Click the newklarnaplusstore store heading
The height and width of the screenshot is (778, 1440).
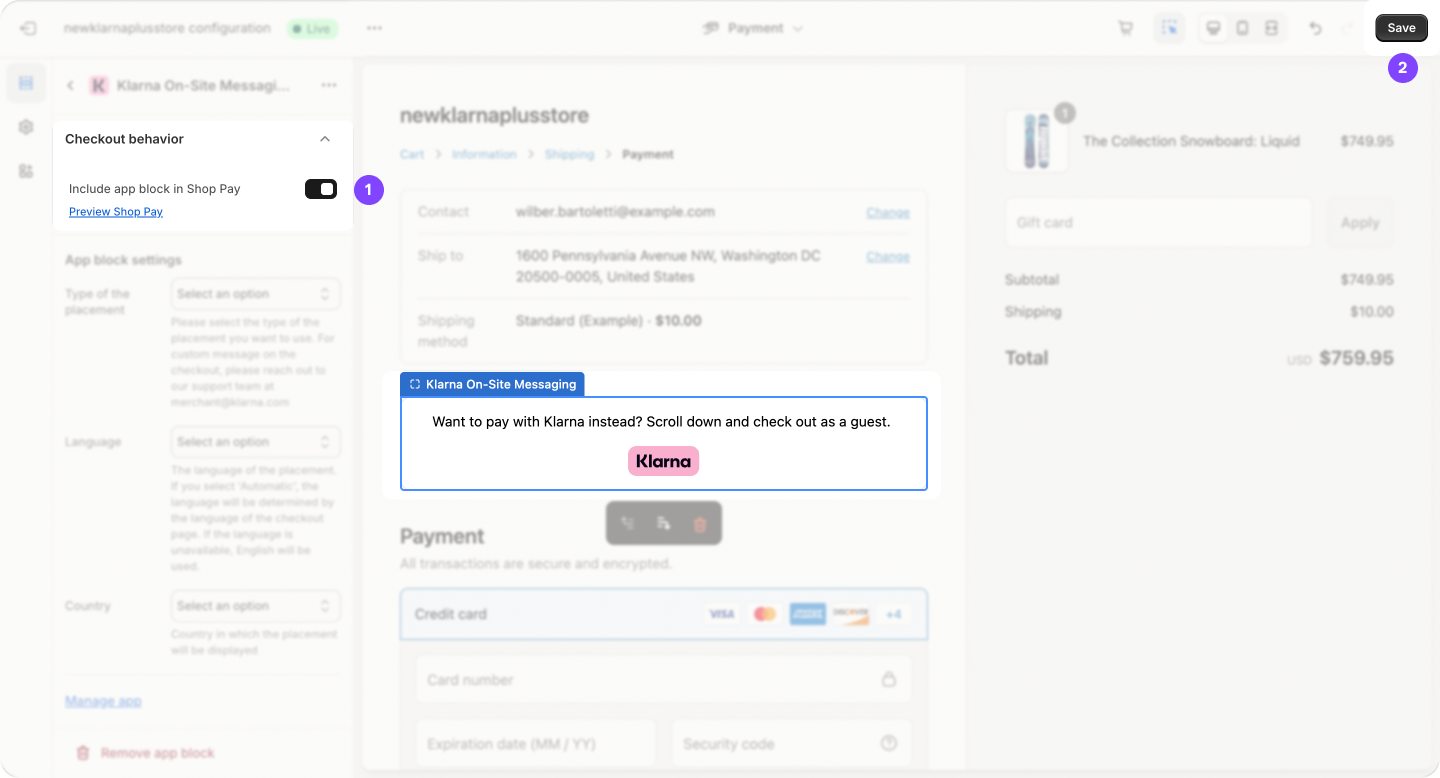(x=494, y=115)
